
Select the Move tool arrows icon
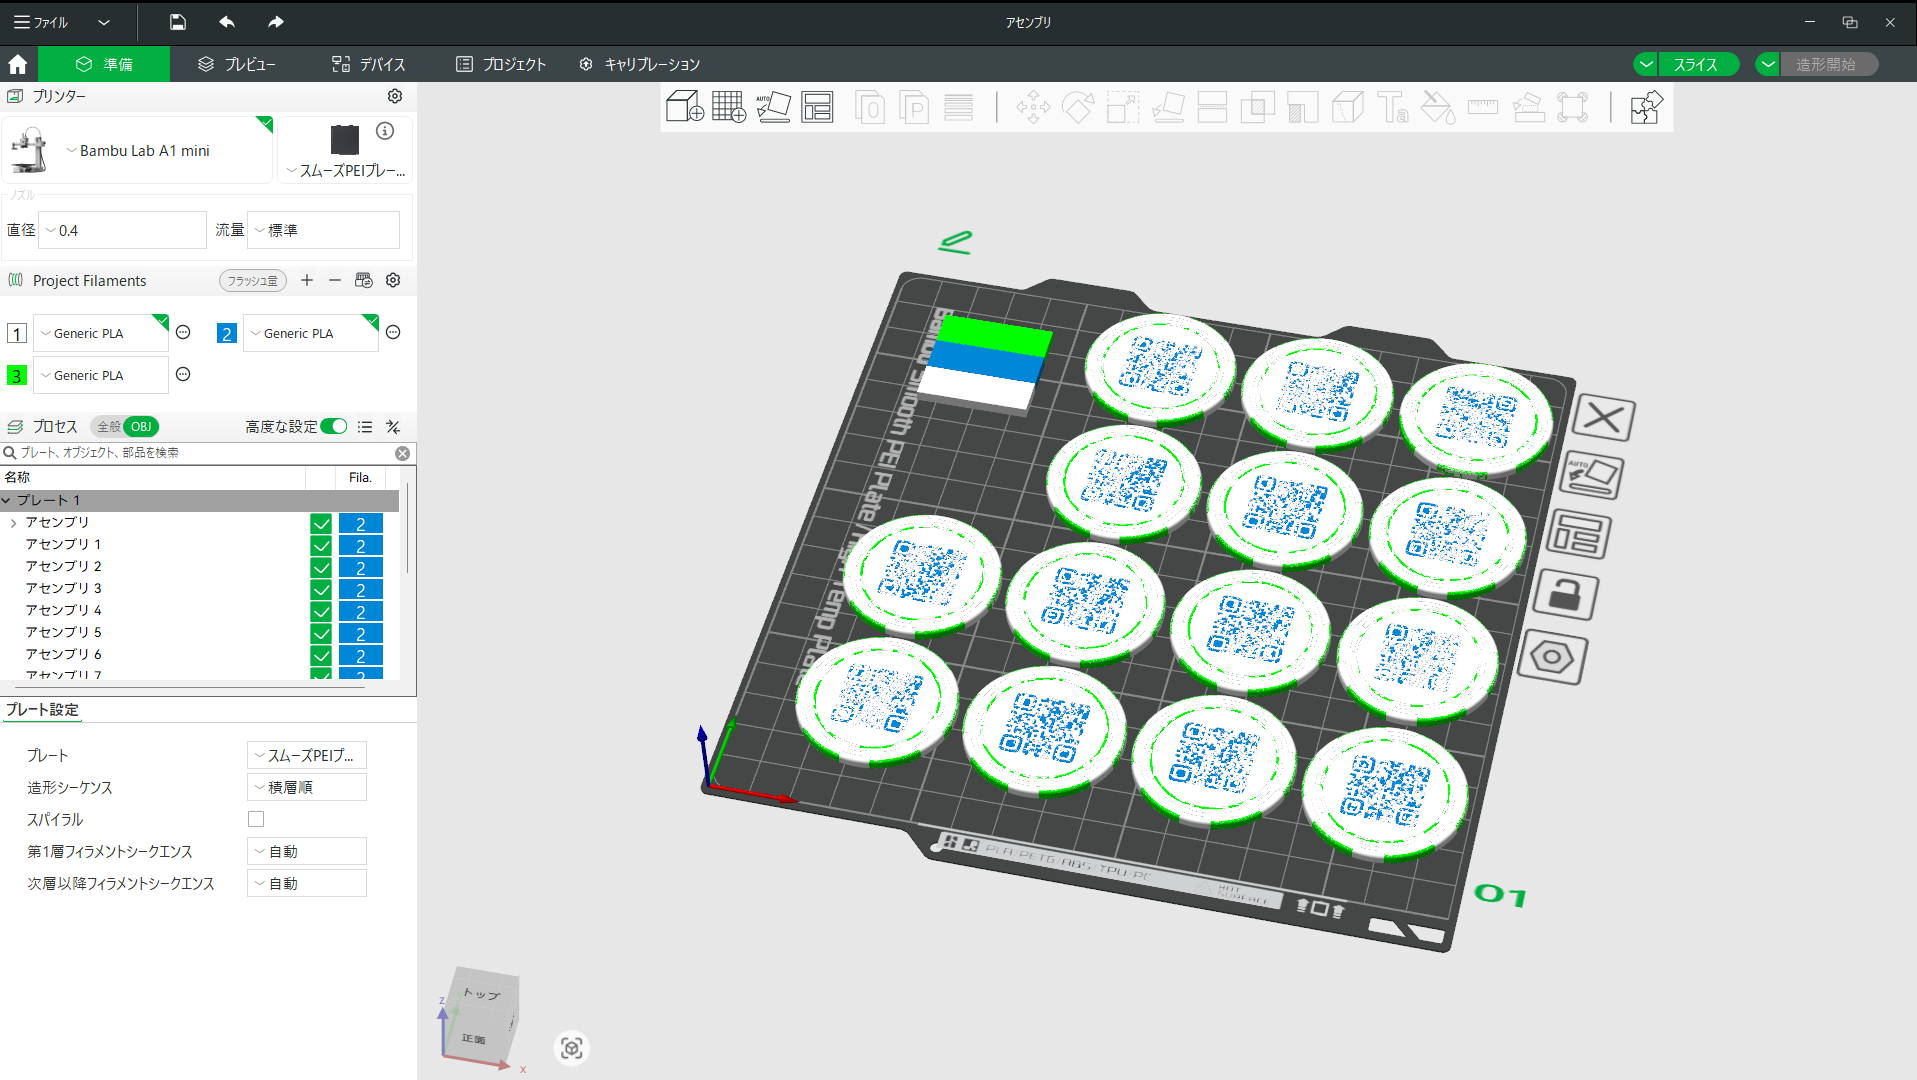[x=1033, y=107]
